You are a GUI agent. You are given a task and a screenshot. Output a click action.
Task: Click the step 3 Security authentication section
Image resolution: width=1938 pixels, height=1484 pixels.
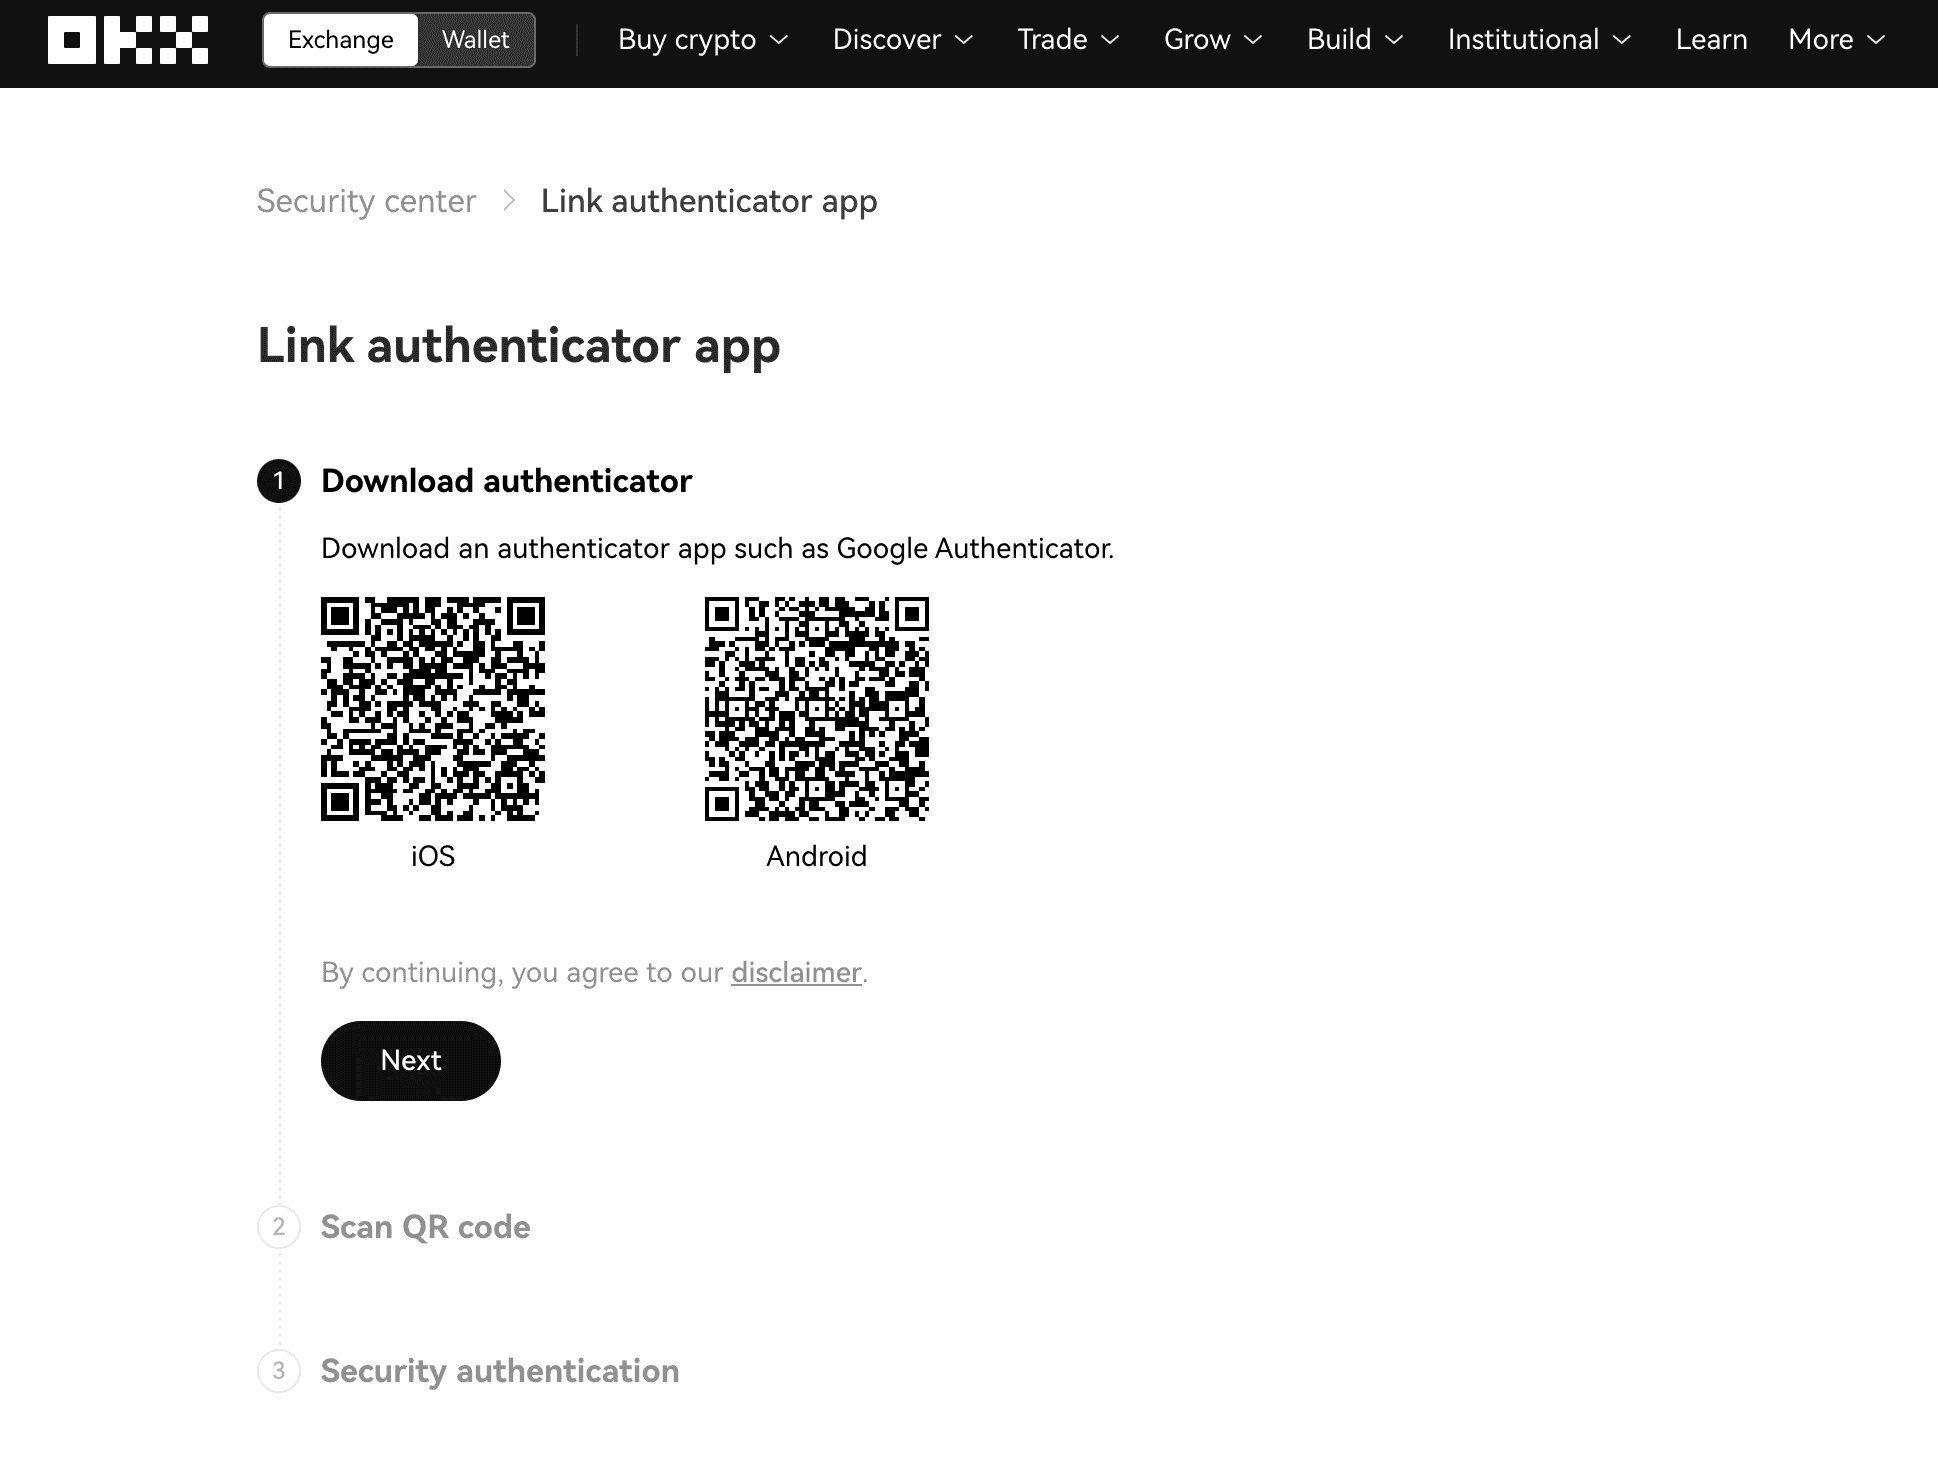(499, 1370)
